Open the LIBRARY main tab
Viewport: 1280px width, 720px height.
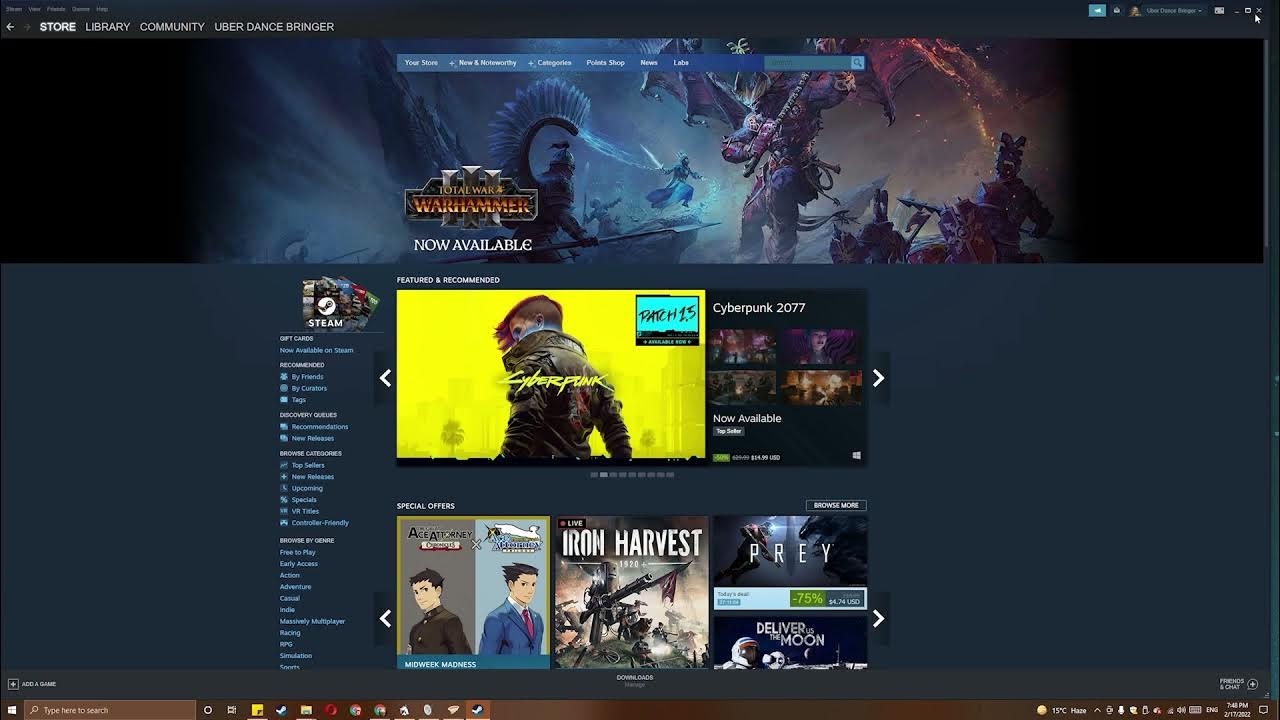[108, 27]
